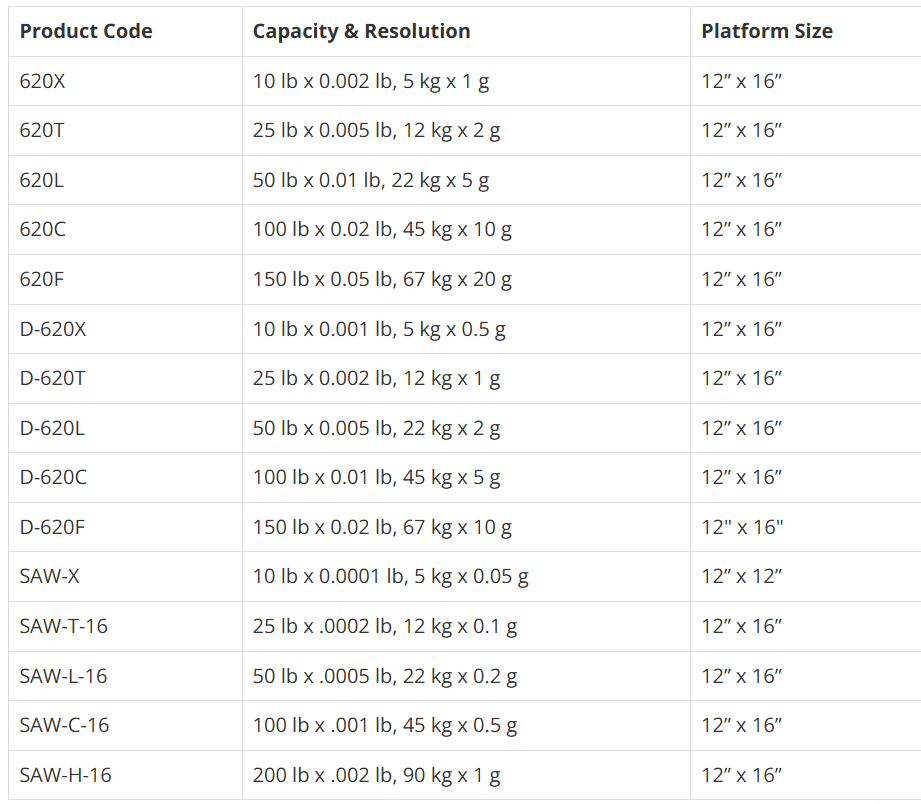Select the D-620X product code
This screenshot has width=921, height=804.
(53, 329)
